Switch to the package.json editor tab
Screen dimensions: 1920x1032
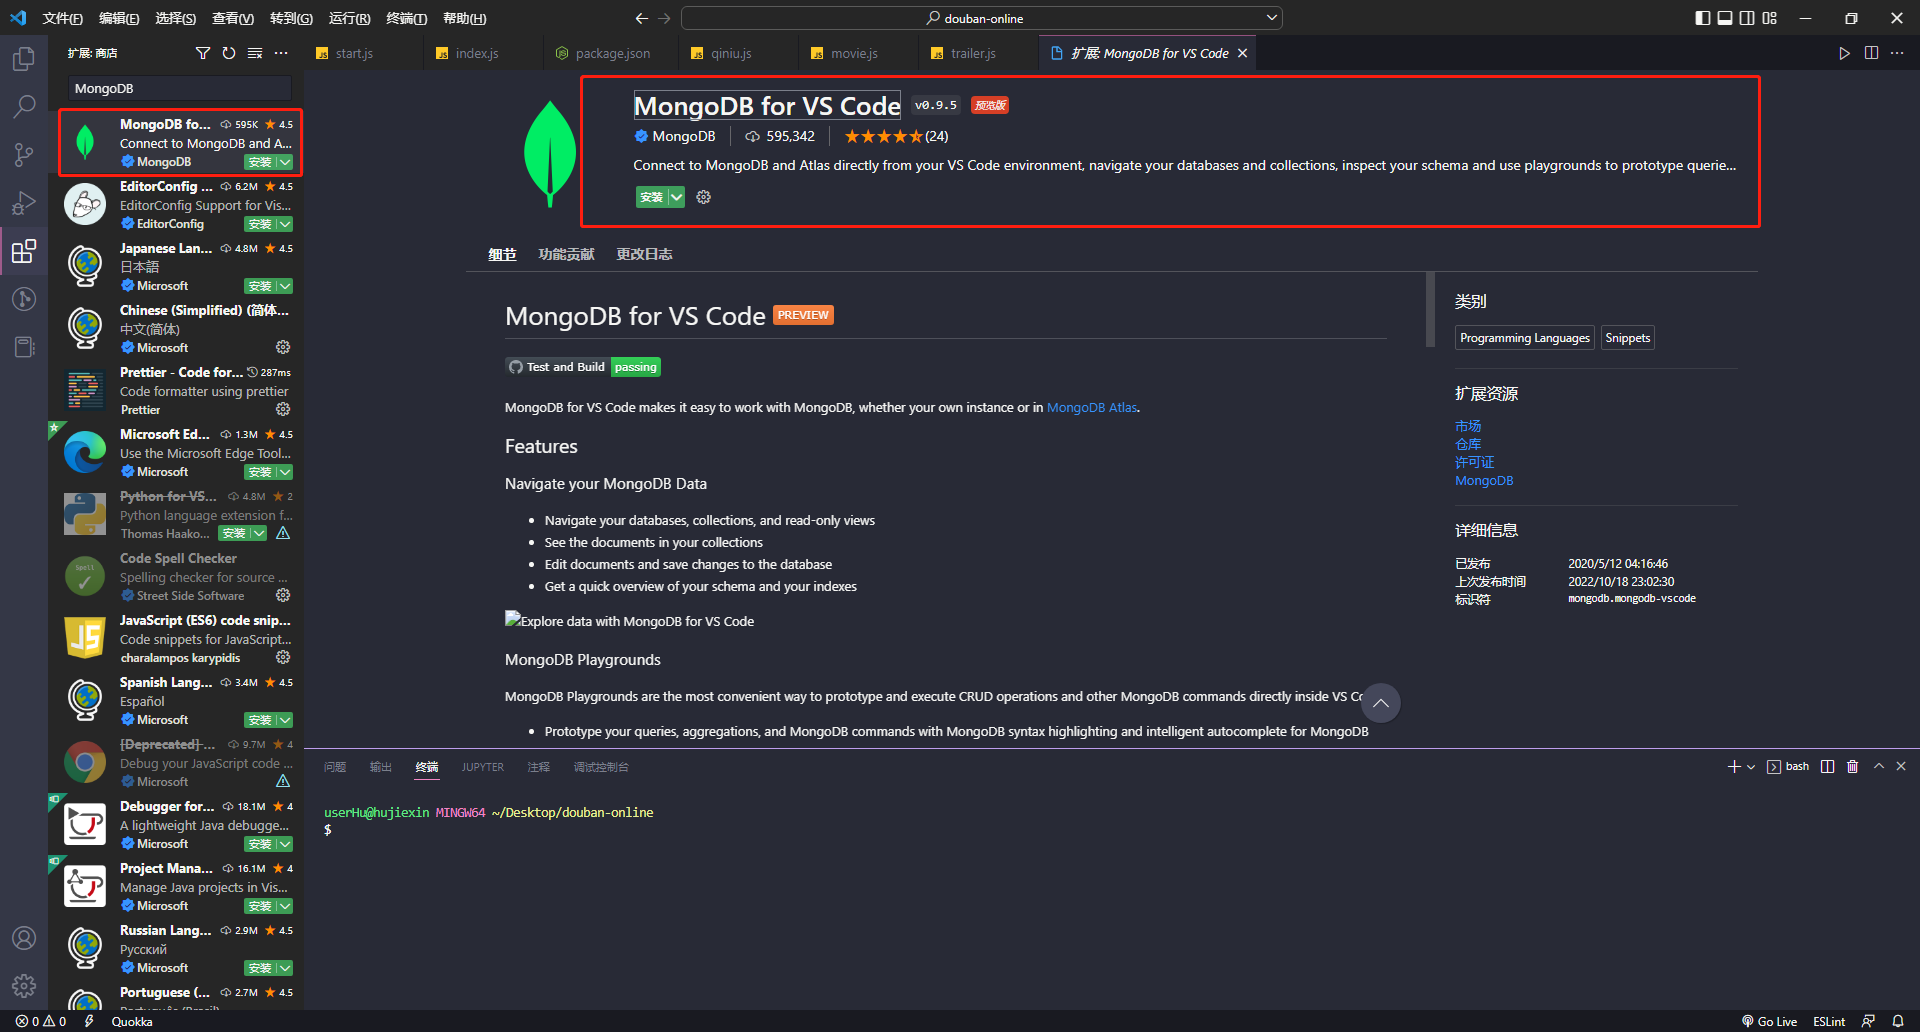point(612,53)
